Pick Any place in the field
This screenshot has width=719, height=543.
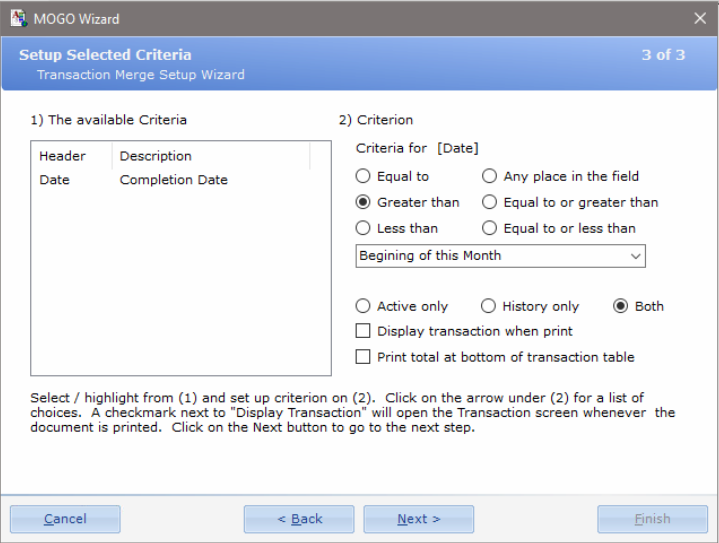489,176
